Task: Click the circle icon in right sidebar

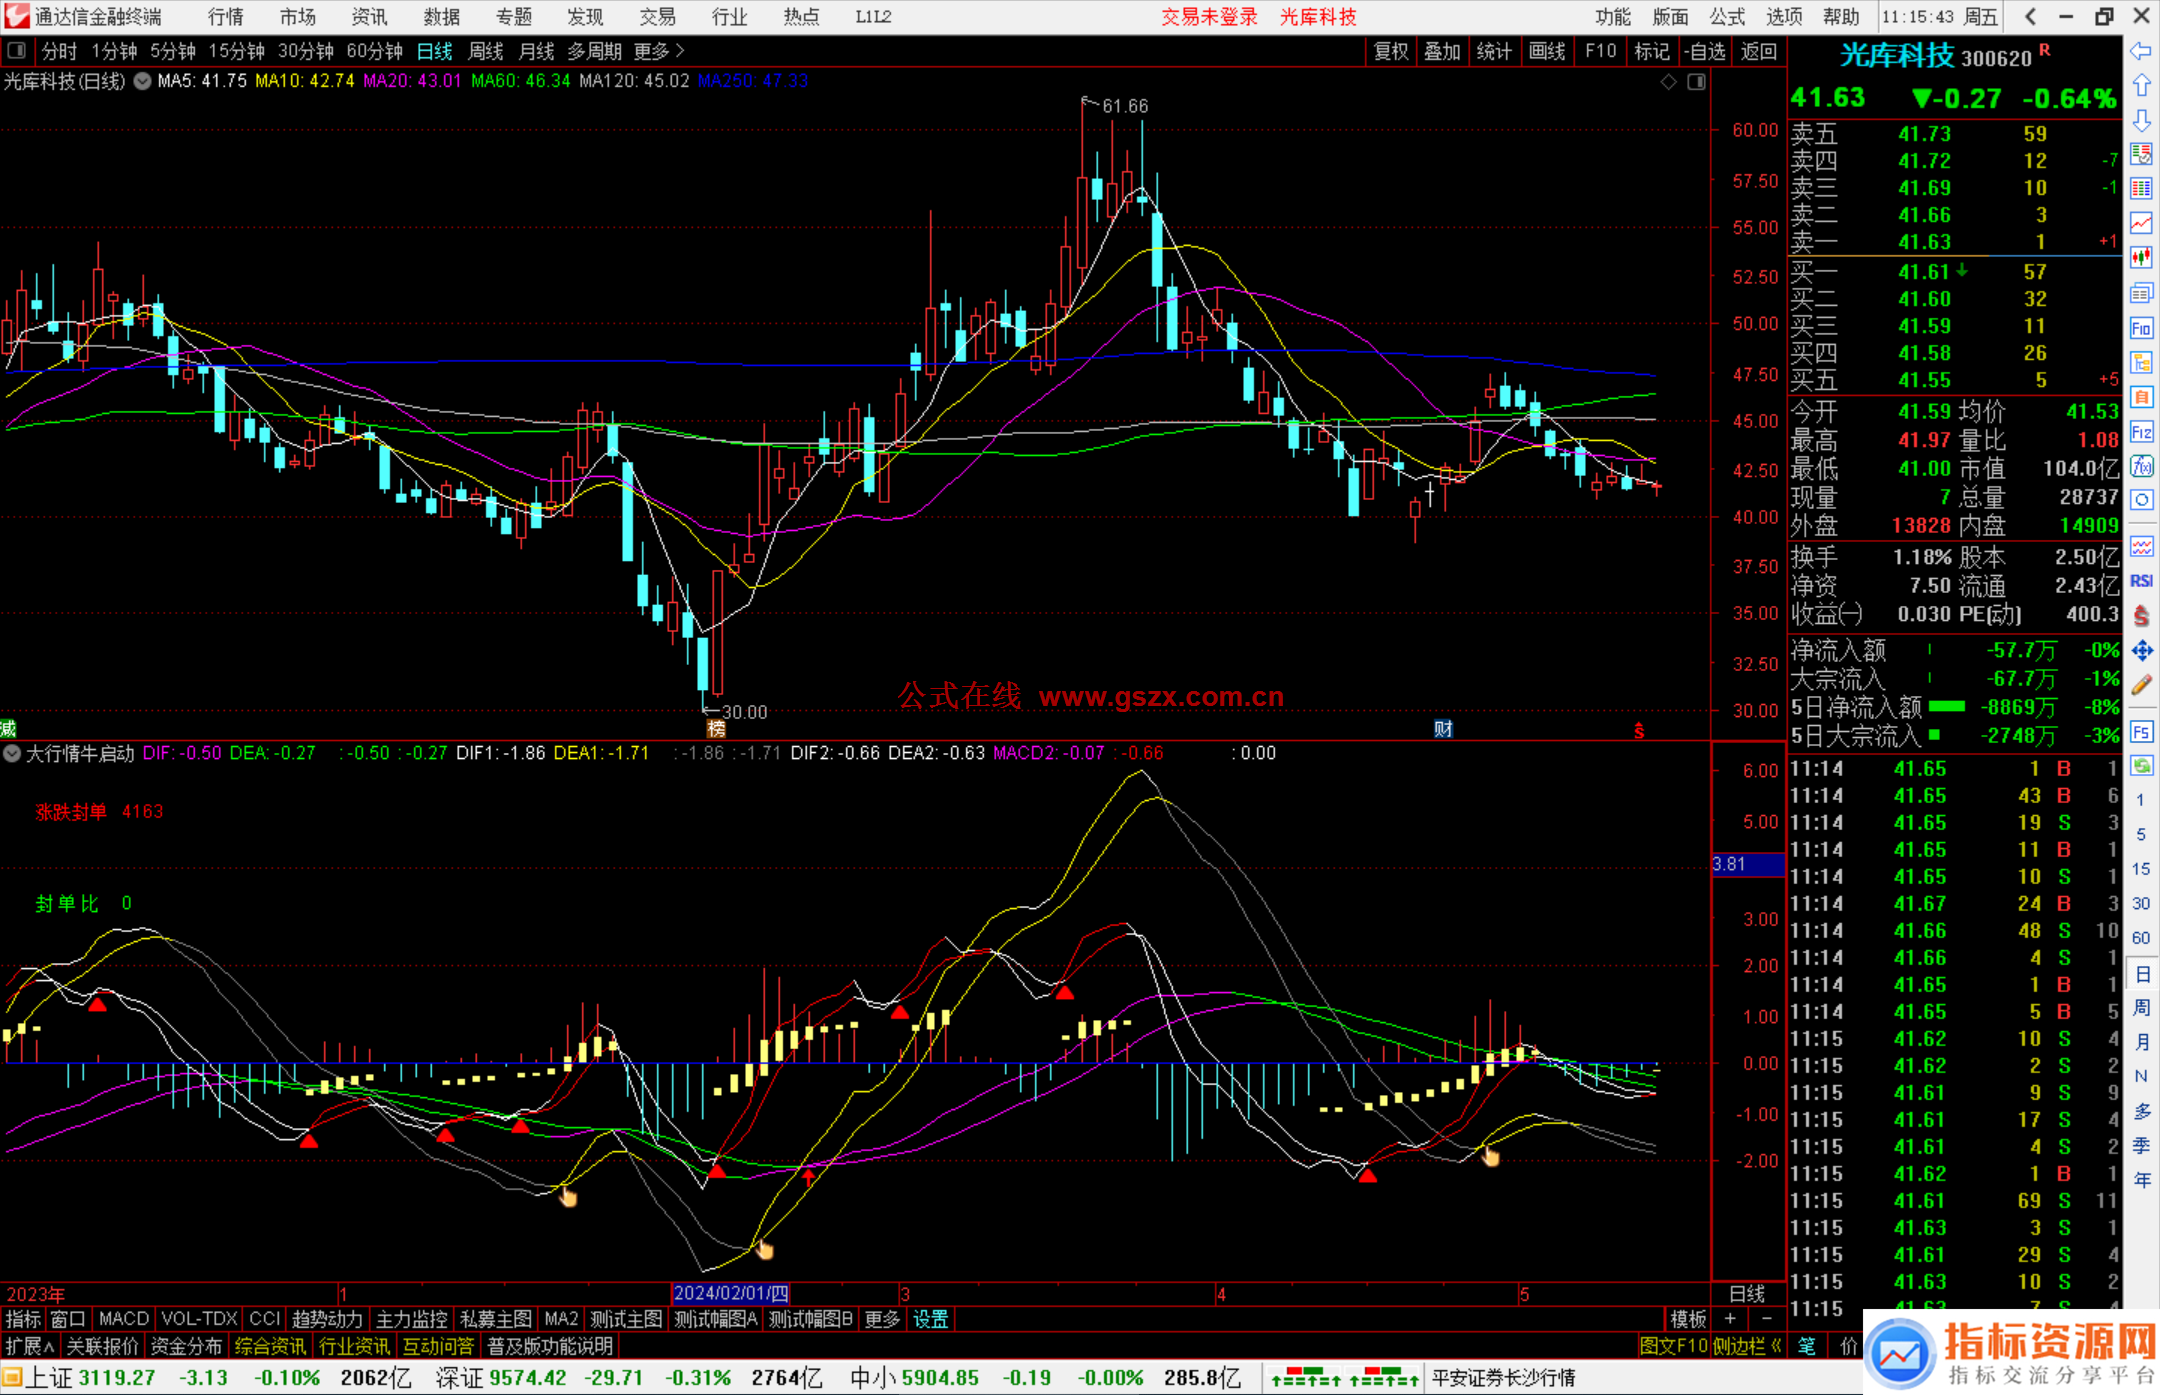Action: [x=2141, y=500]
